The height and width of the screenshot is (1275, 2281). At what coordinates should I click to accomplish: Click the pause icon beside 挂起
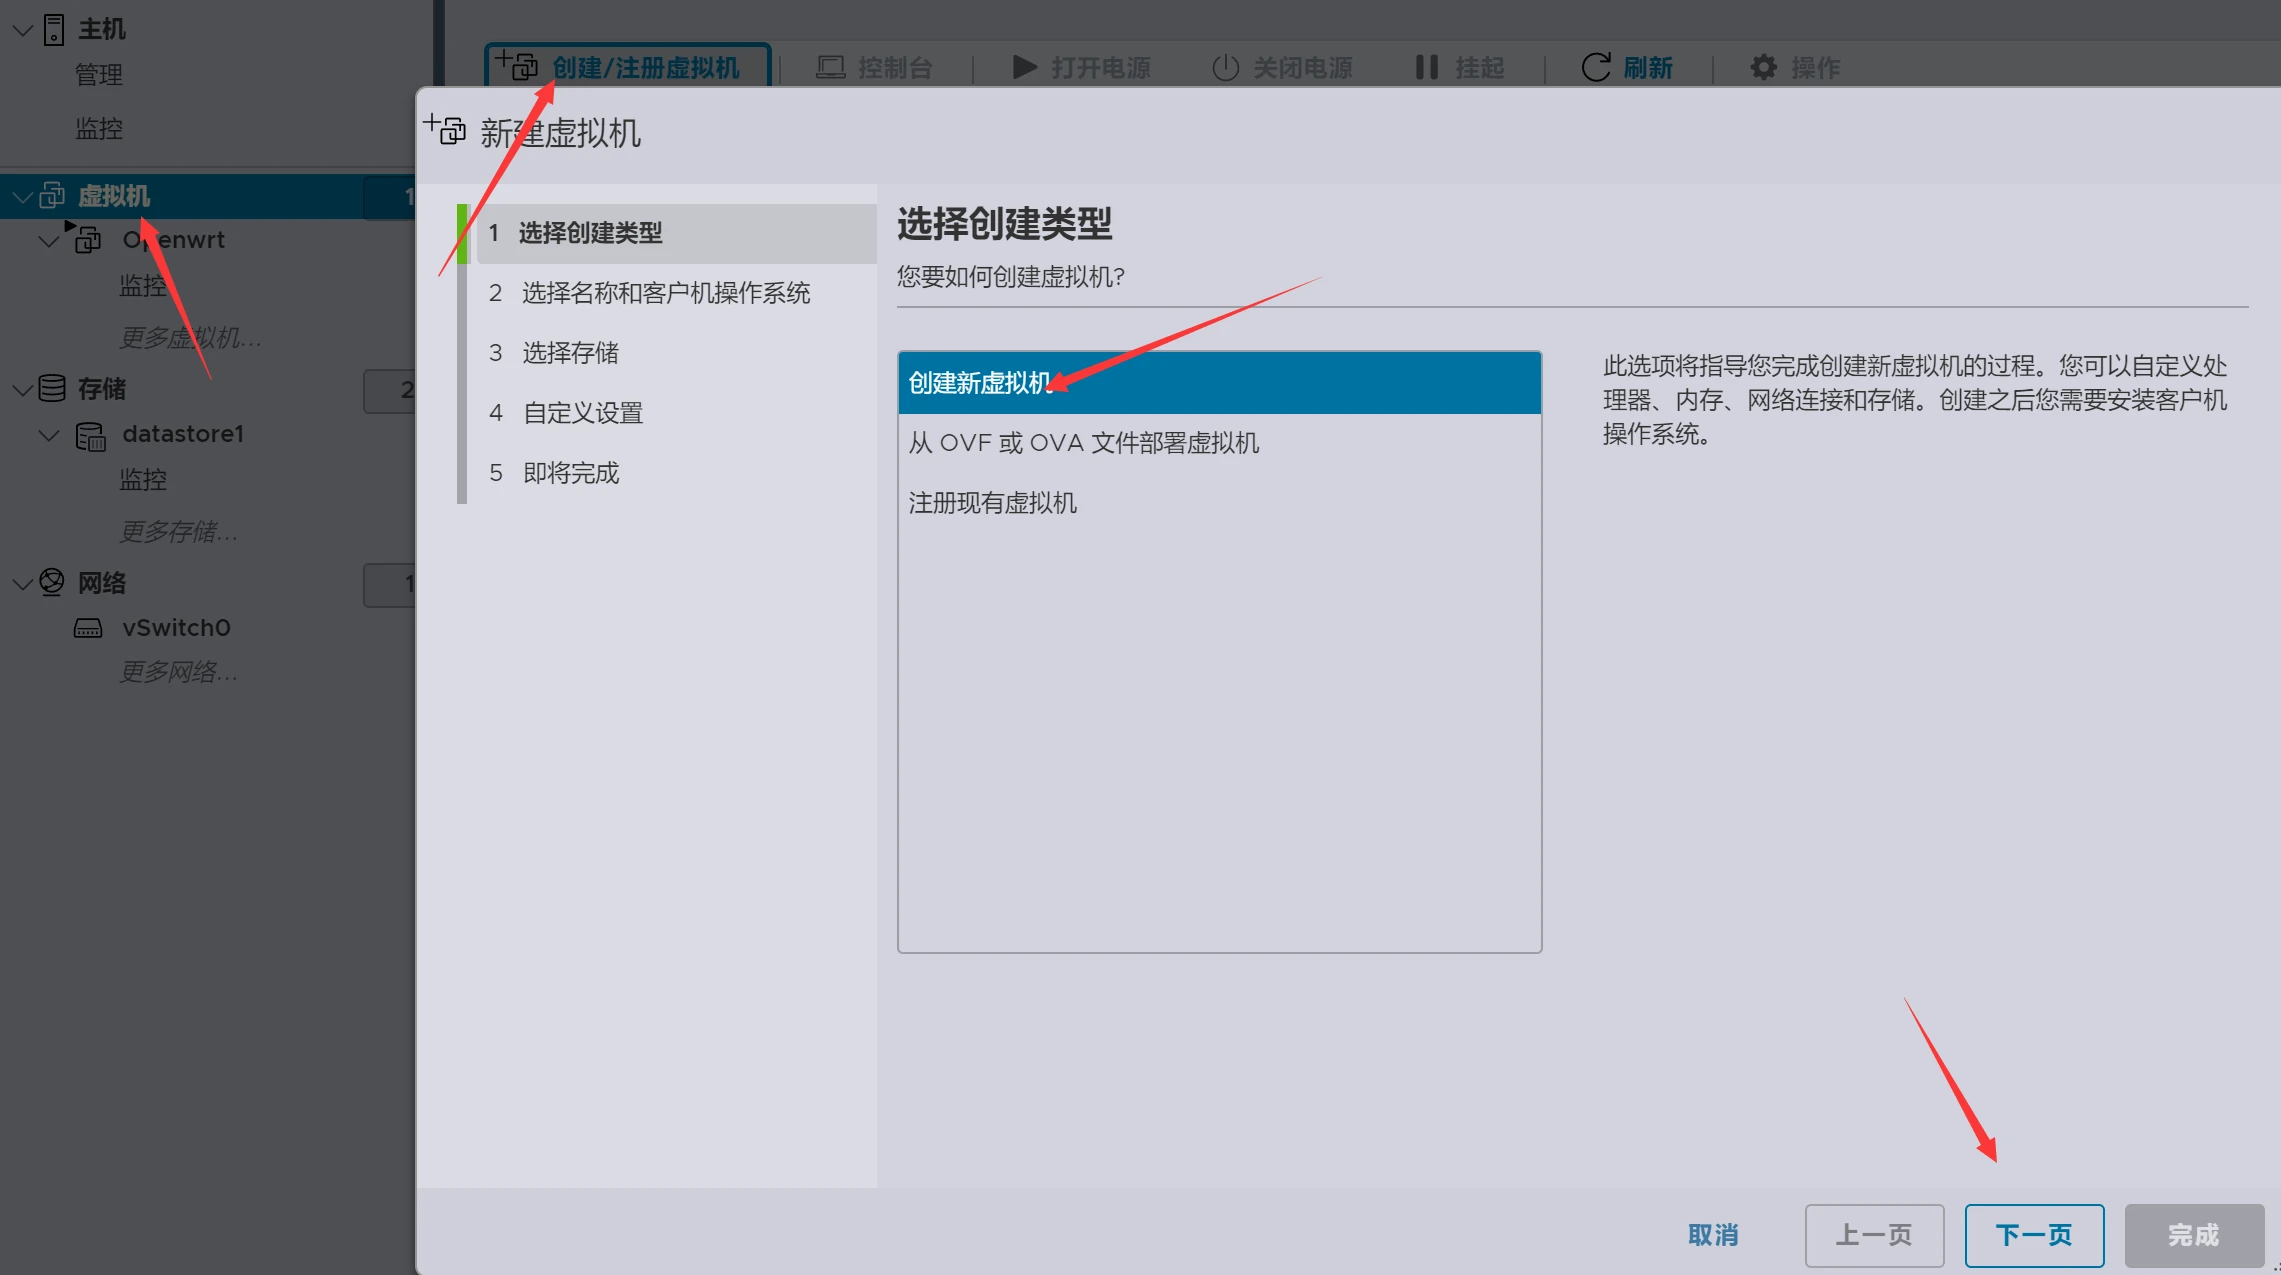(x=1427, y=67)
